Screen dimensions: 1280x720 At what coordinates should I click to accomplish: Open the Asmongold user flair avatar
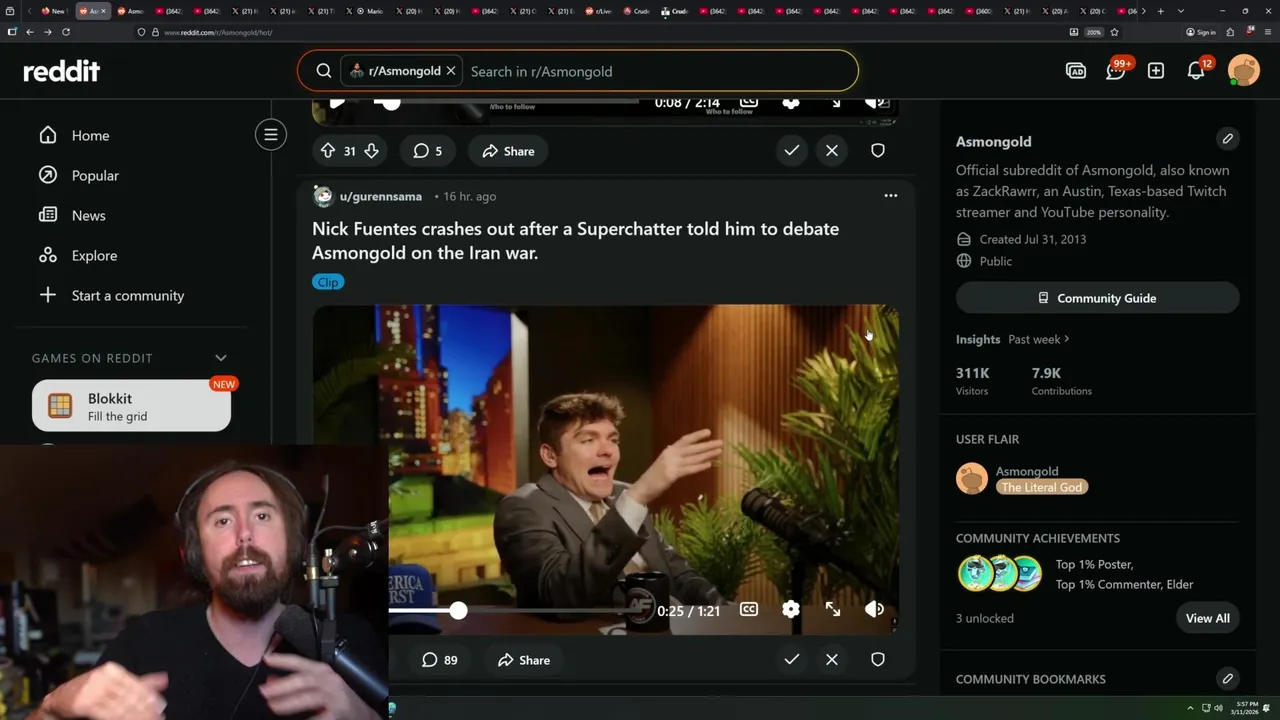pos(972,479)
